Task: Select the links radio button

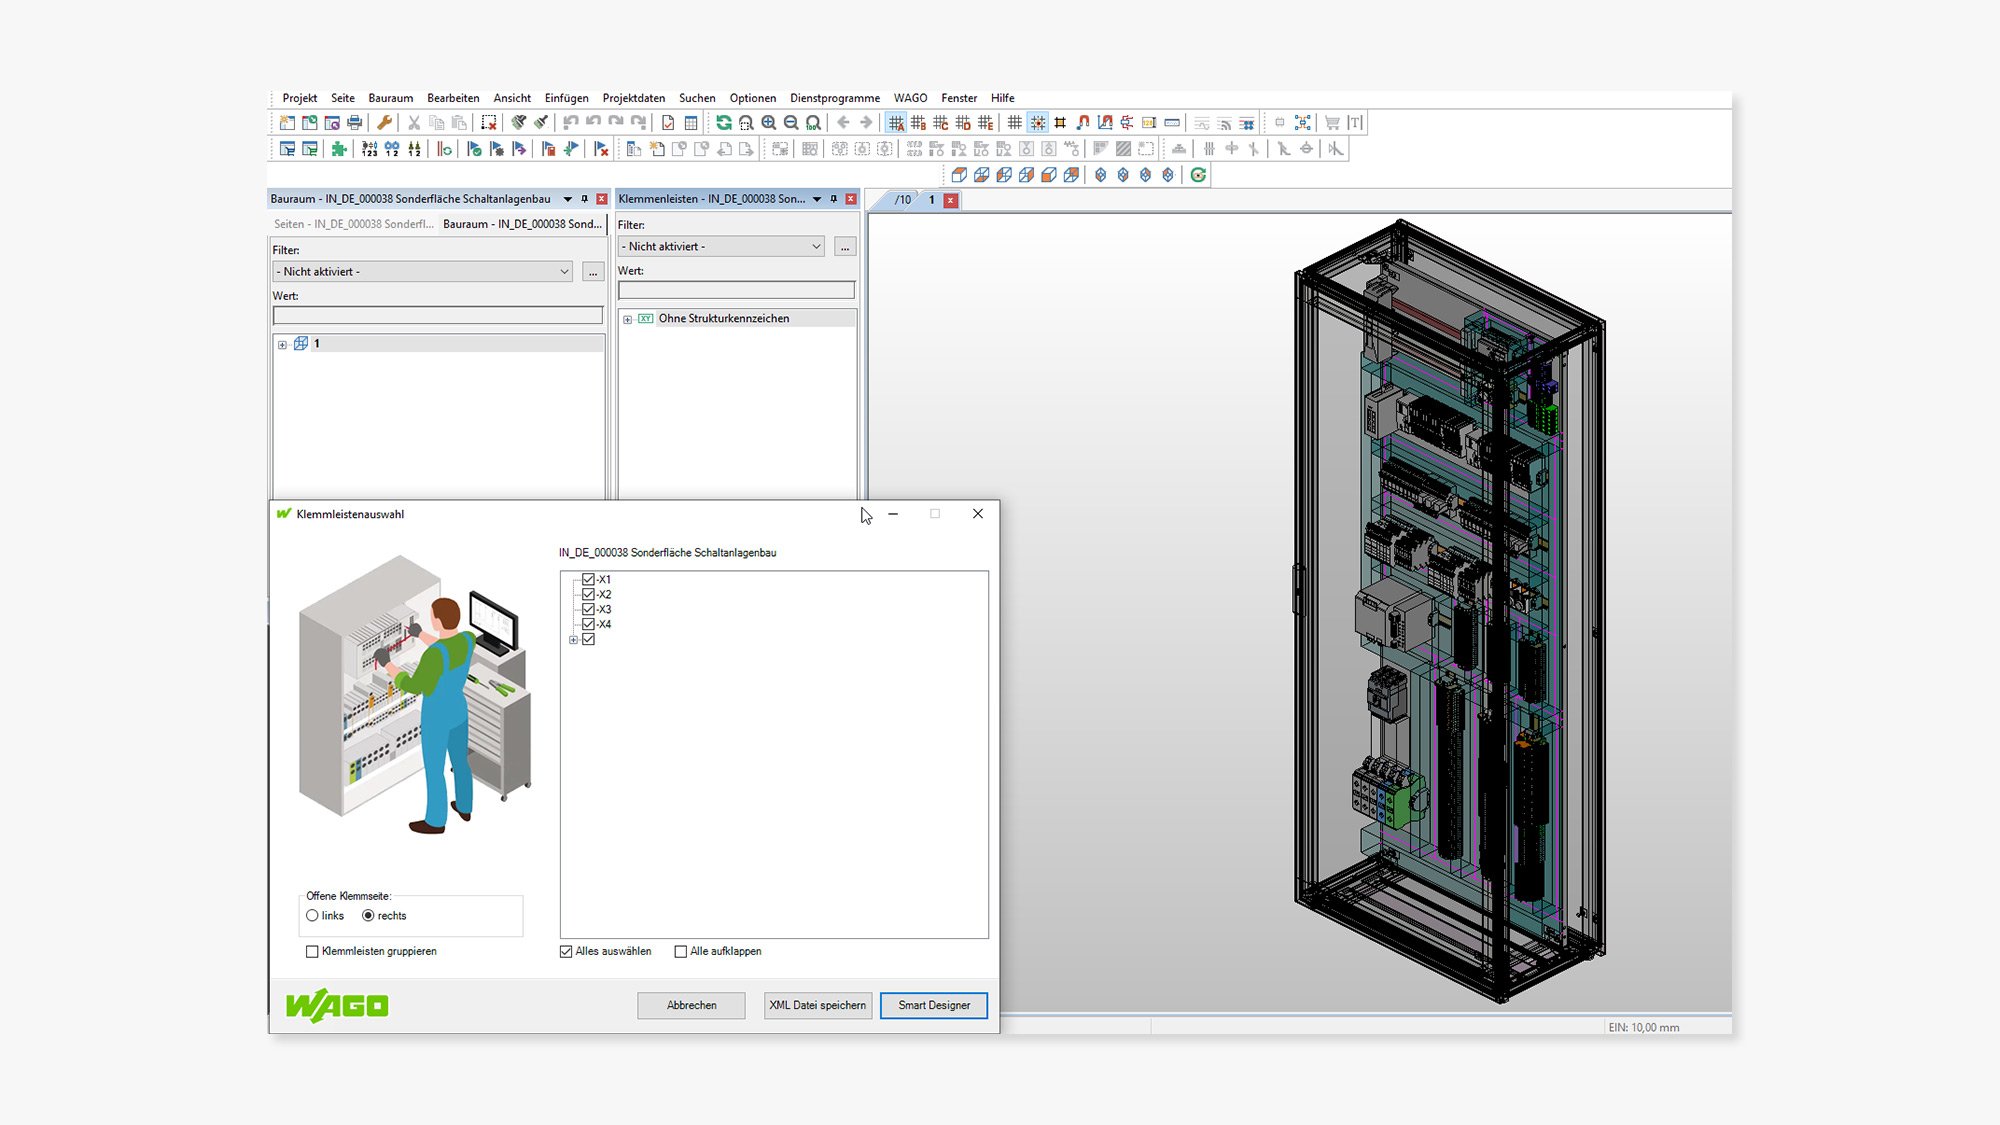Action: point(312,916)
